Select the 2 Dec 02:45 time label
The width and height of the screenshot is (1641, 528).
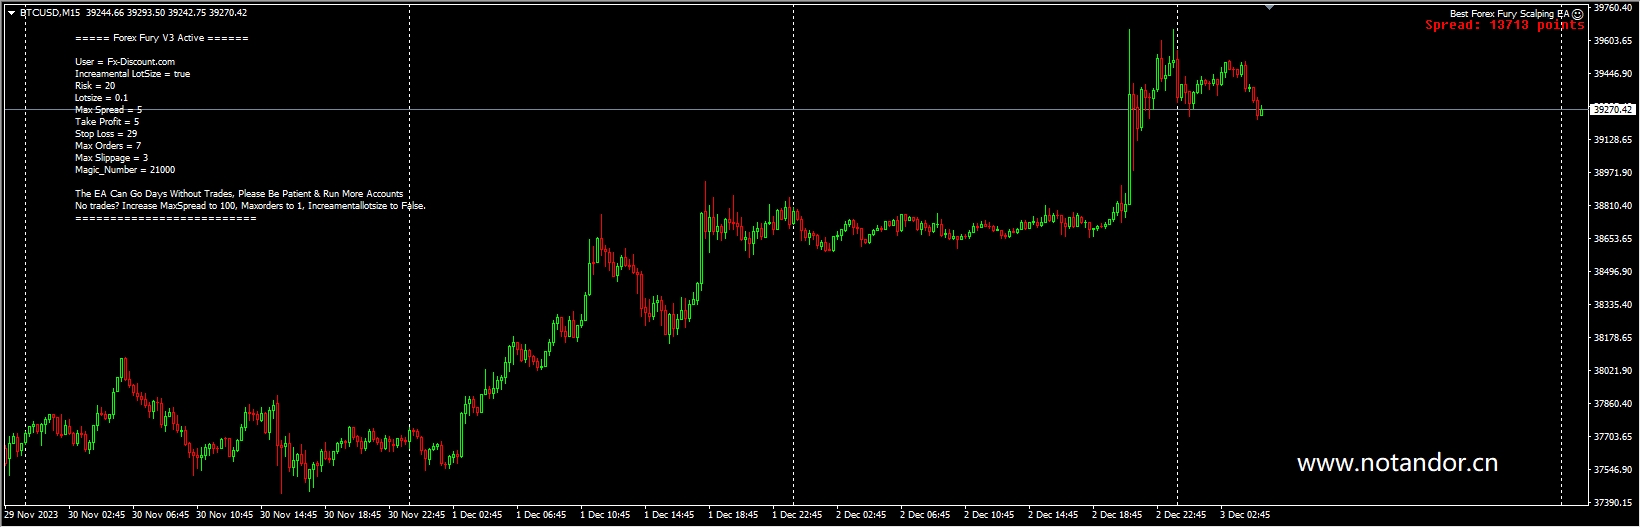861,516
